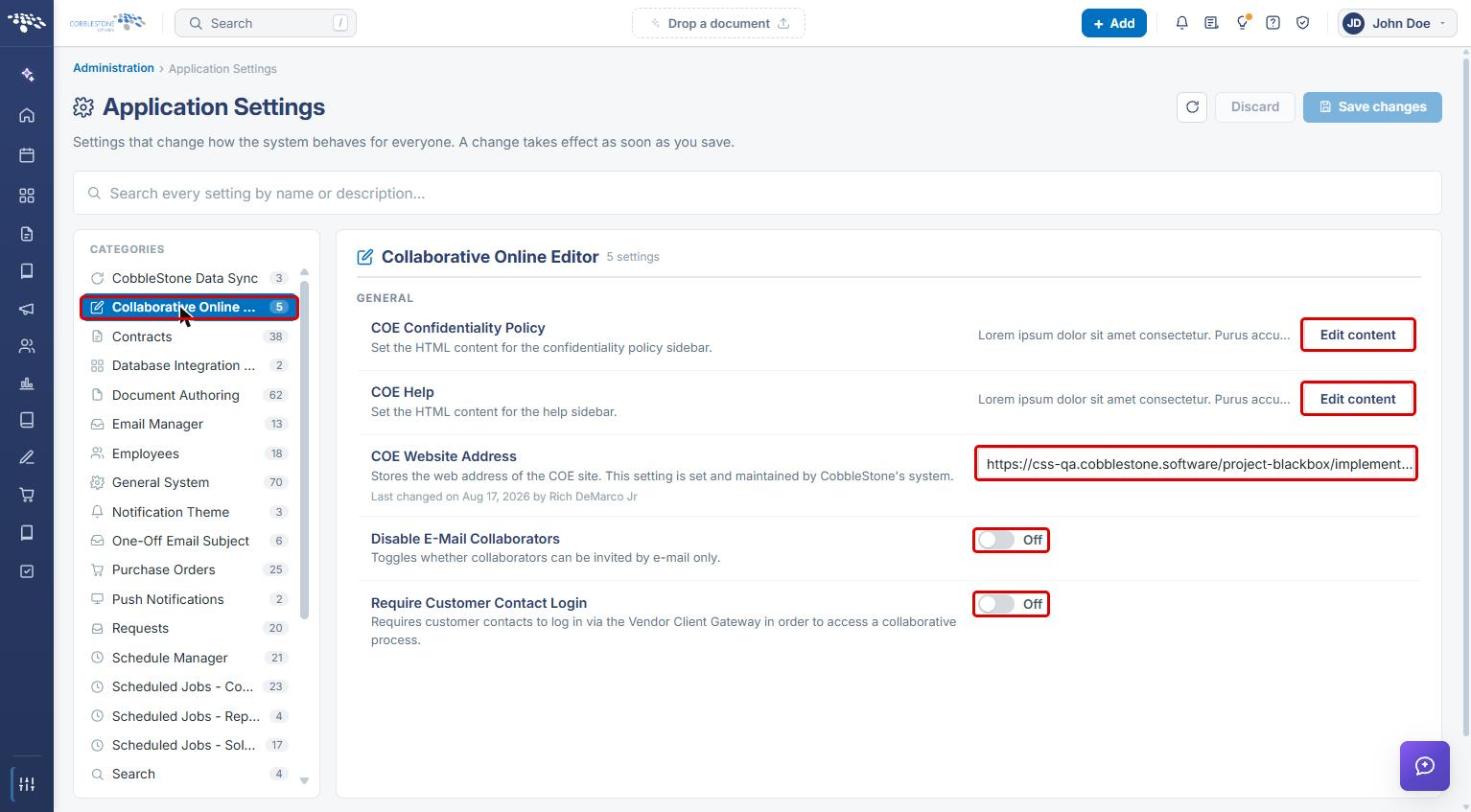Viewport: 1471px width, 812px height.
Task: Open the bar chart icon in the sidebar
Action: point(27,383)
